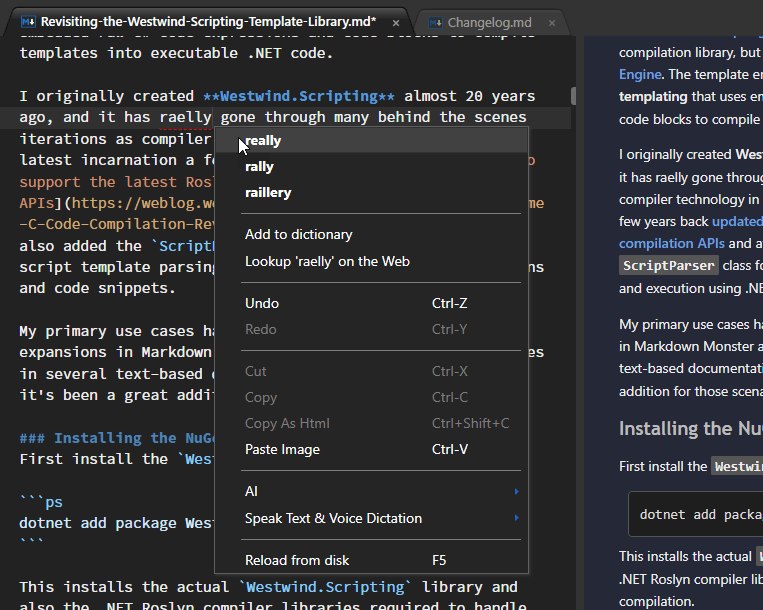Image resolution: width=763 pixels, height=610 pixels.
Task: Open the "compilation APIs" preview link
Action: [x=672, y=243]
